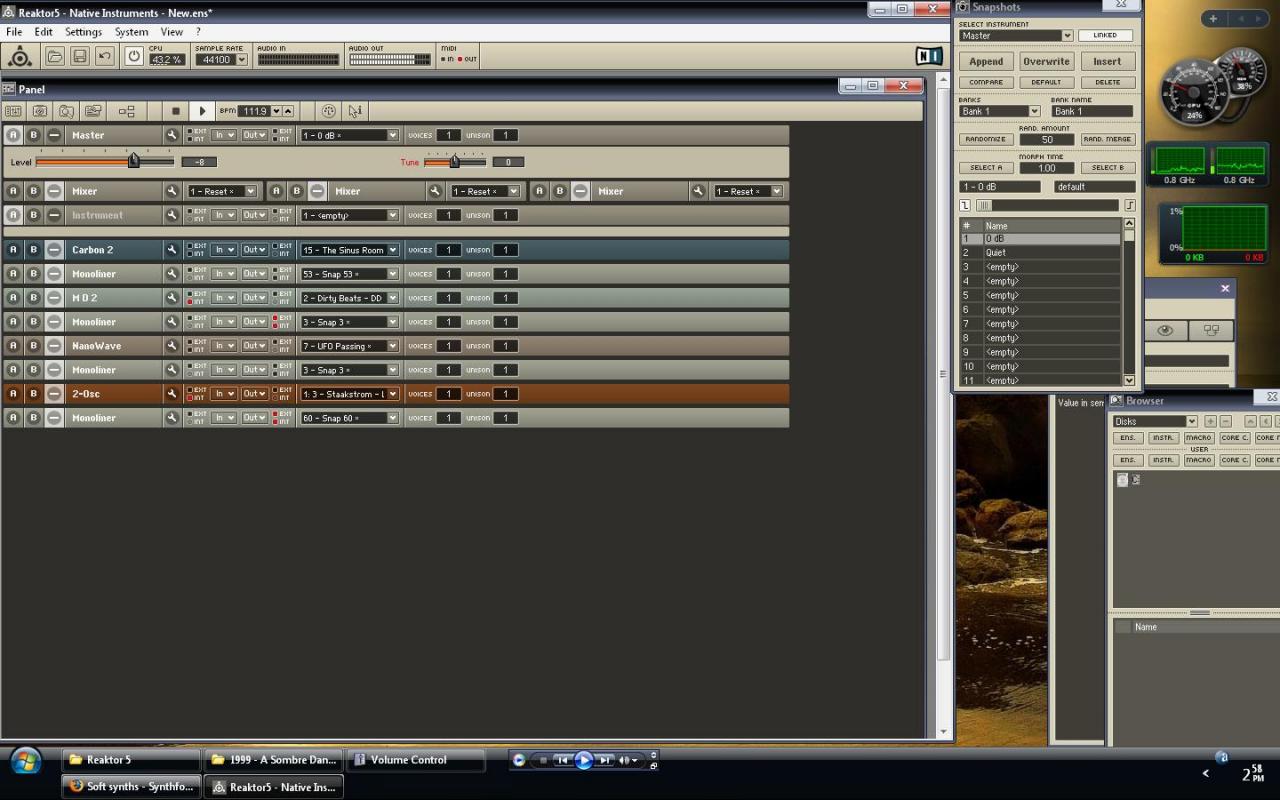Open the Sample Rate dropdown showing 44100

click(221, 60)
